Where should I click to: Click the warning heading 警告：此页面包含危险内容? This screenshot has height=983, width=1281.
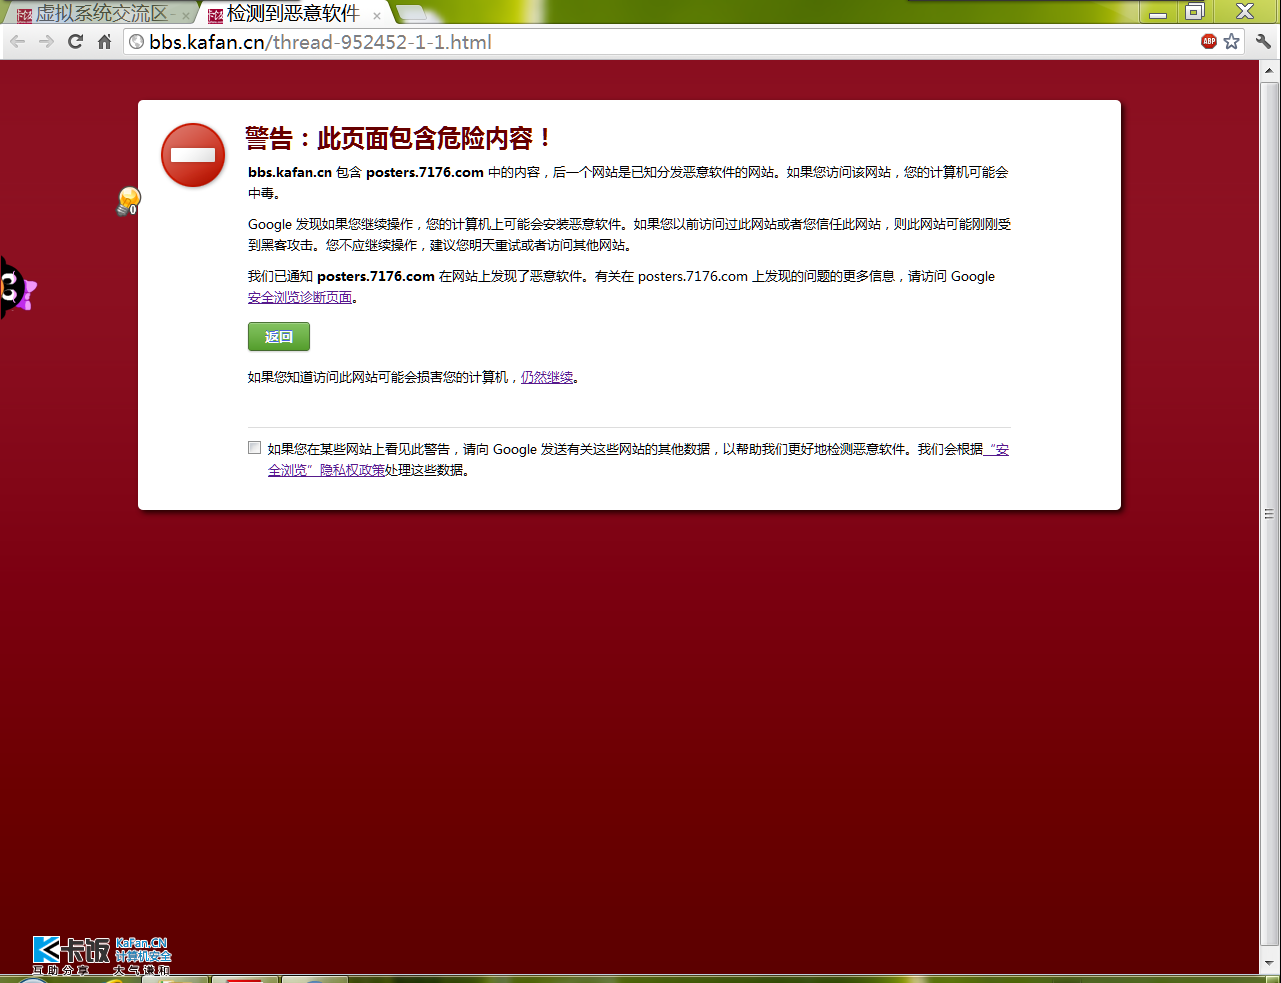point(398,138)
